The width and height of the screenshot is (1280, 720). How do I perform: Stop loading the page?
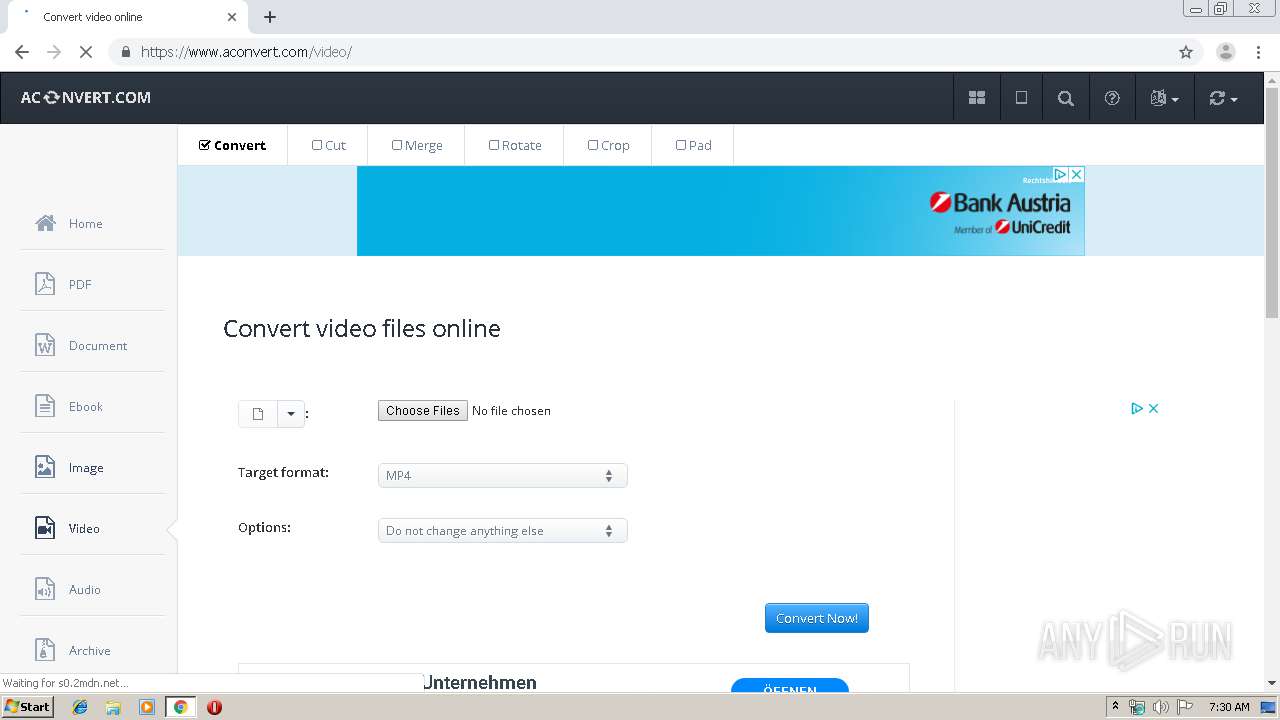tap(86, 52)
